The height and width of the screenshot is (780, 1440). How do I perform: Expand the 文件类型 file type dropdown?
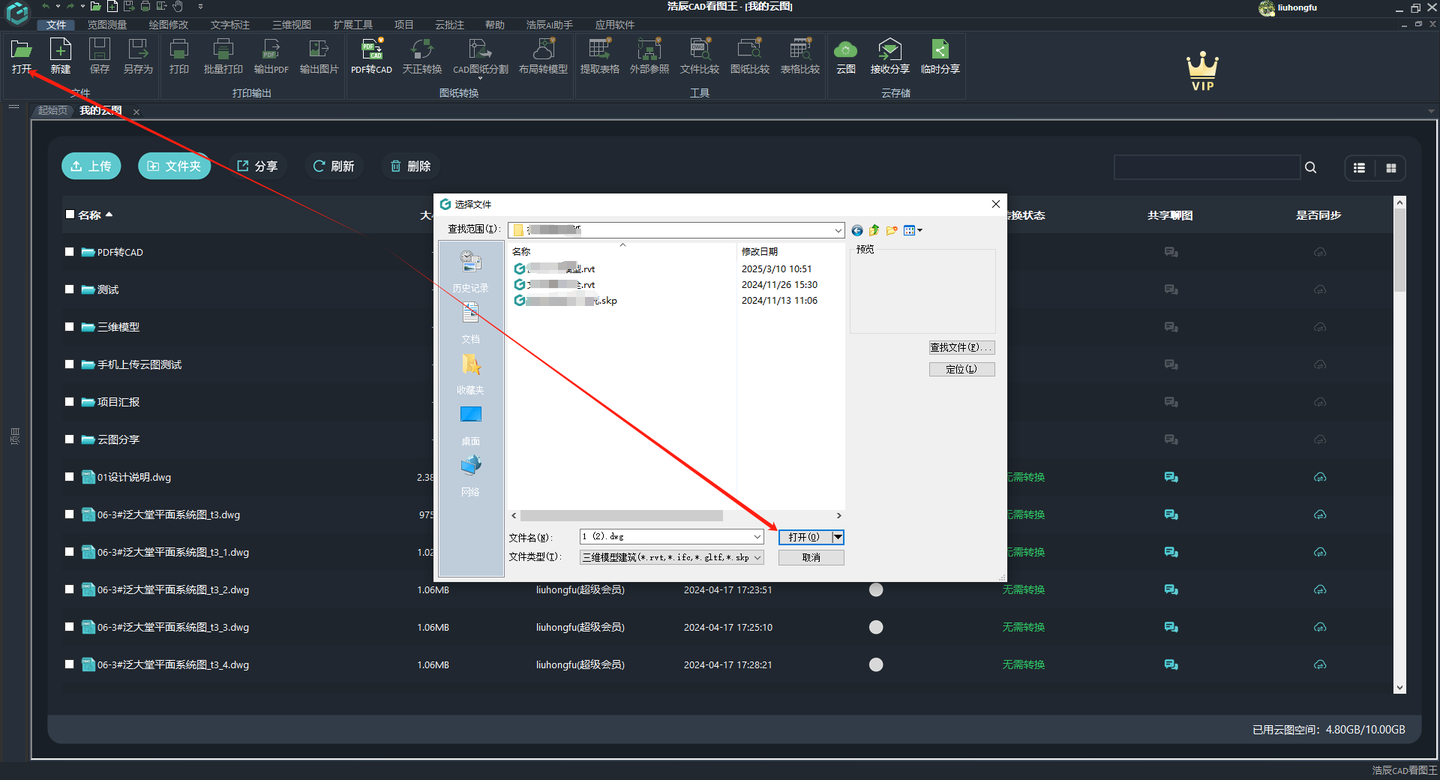[x=757, y=557]
